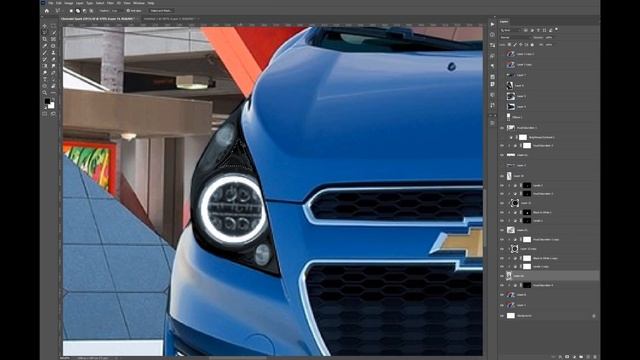Toggle Quick Mask mode icon
Screen dimensions: 640x360
tap(44, 114)
